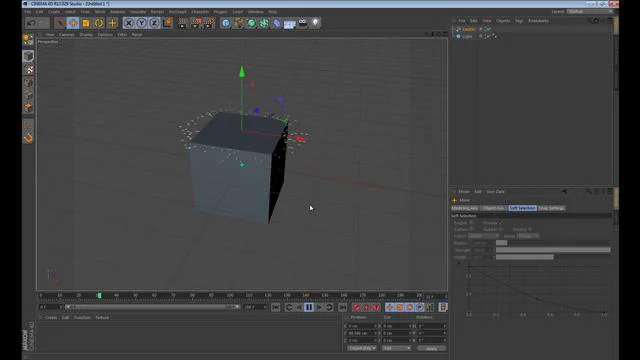The height and width of the screenshot is (360, 640).
Task: Open the Object (Rel) coordinate dropdown
Action: pyautogui.click(x=362, y=348)
